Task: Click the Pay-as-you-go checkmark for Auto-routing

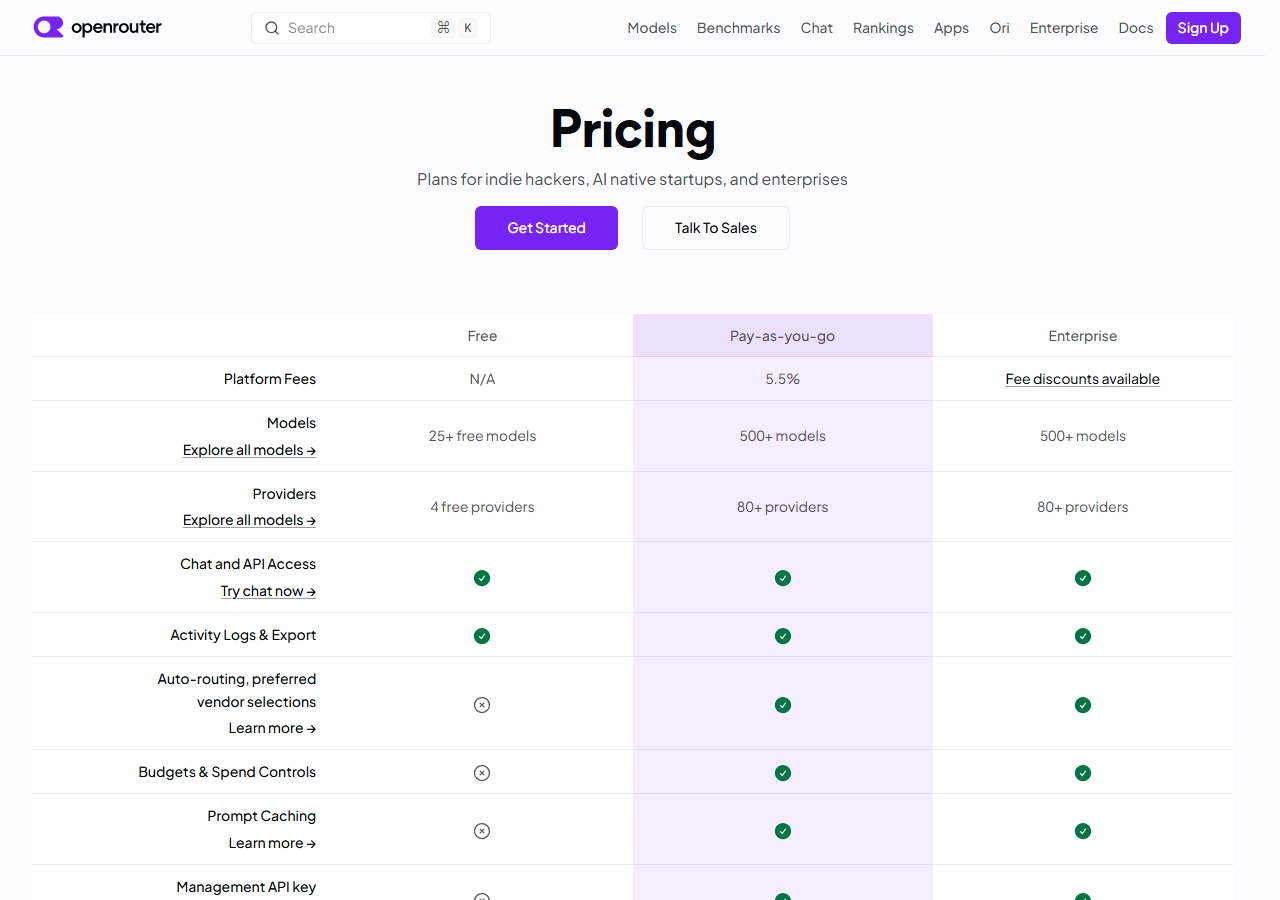Action: (783, 705)
